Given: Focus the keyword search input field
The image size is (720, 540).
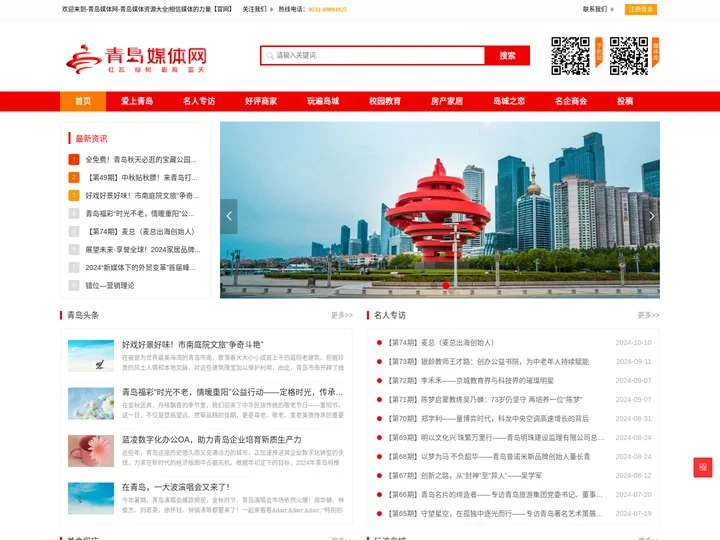Looking at the screenshot, I should click(372, 56).
